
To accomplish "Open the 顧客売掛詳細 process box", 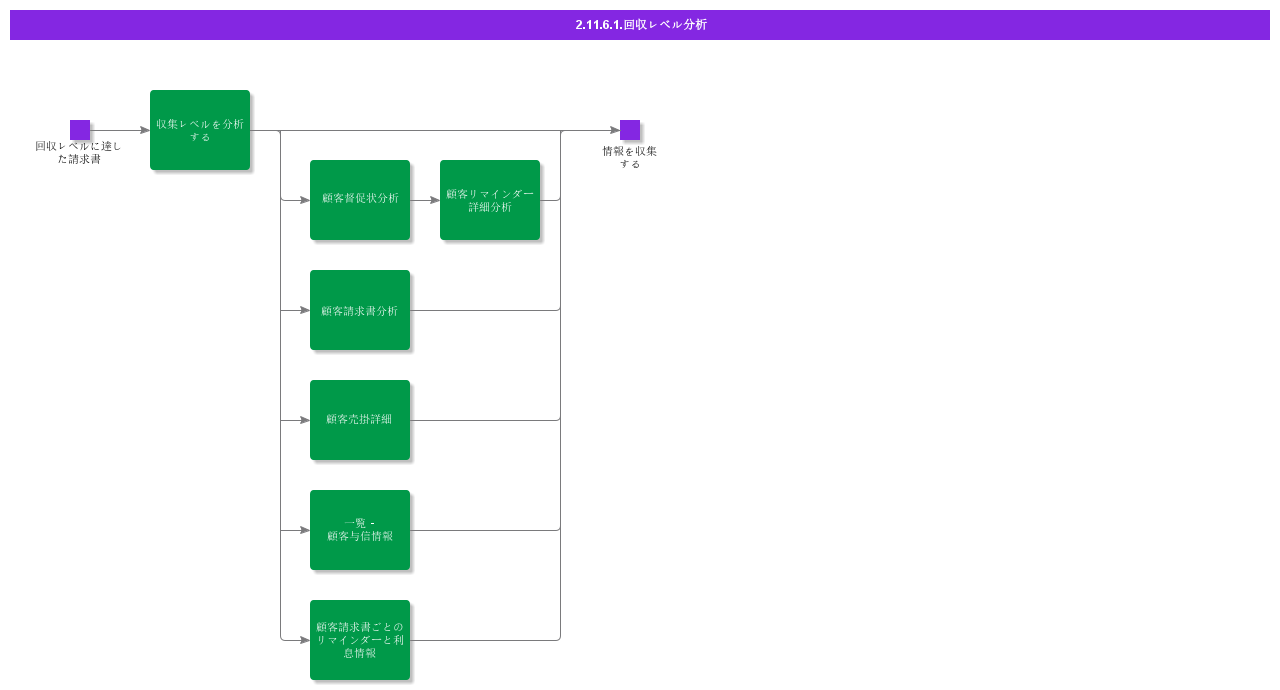I will point(360,420).
